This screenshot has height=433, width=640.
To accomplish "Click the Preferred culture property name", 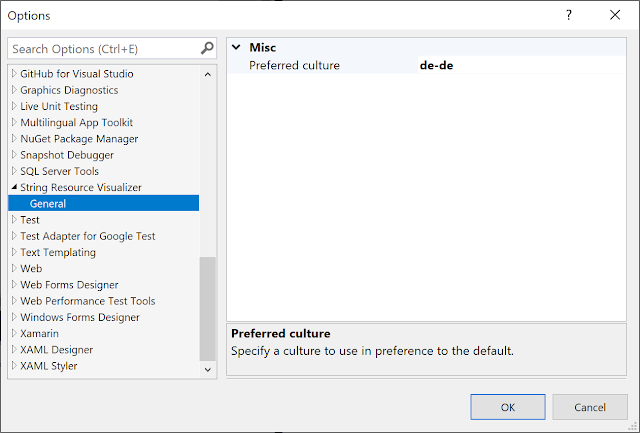I will pyautogui.click(x=294, y=65).
